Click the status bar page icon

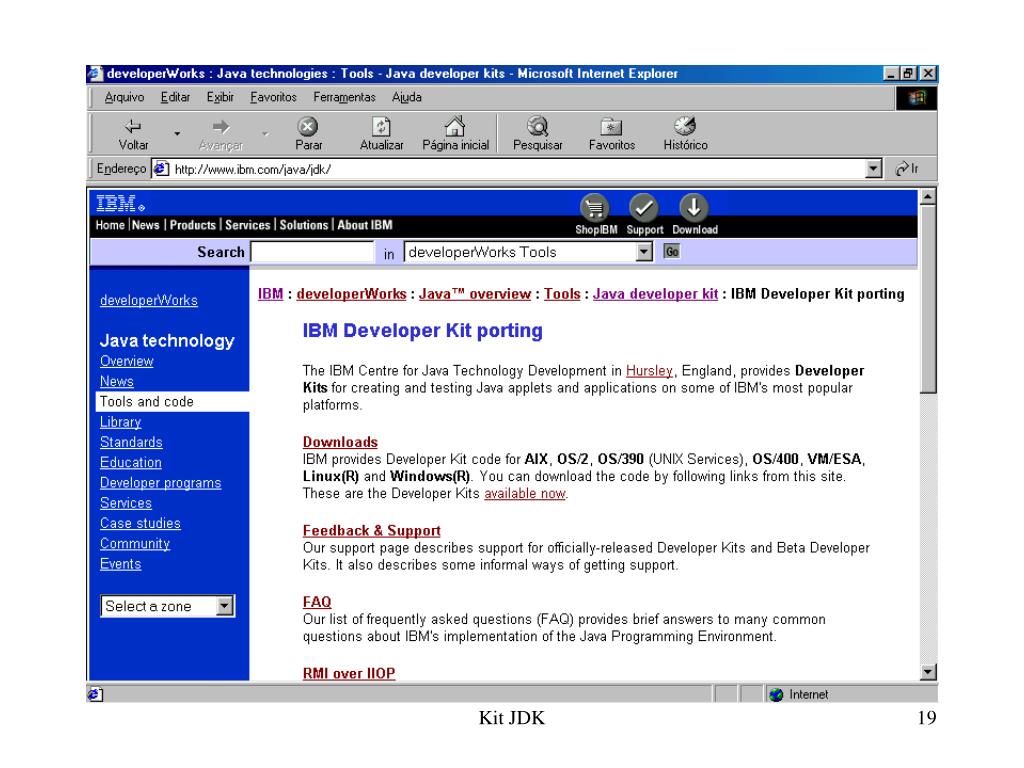(x=95, y=694)
